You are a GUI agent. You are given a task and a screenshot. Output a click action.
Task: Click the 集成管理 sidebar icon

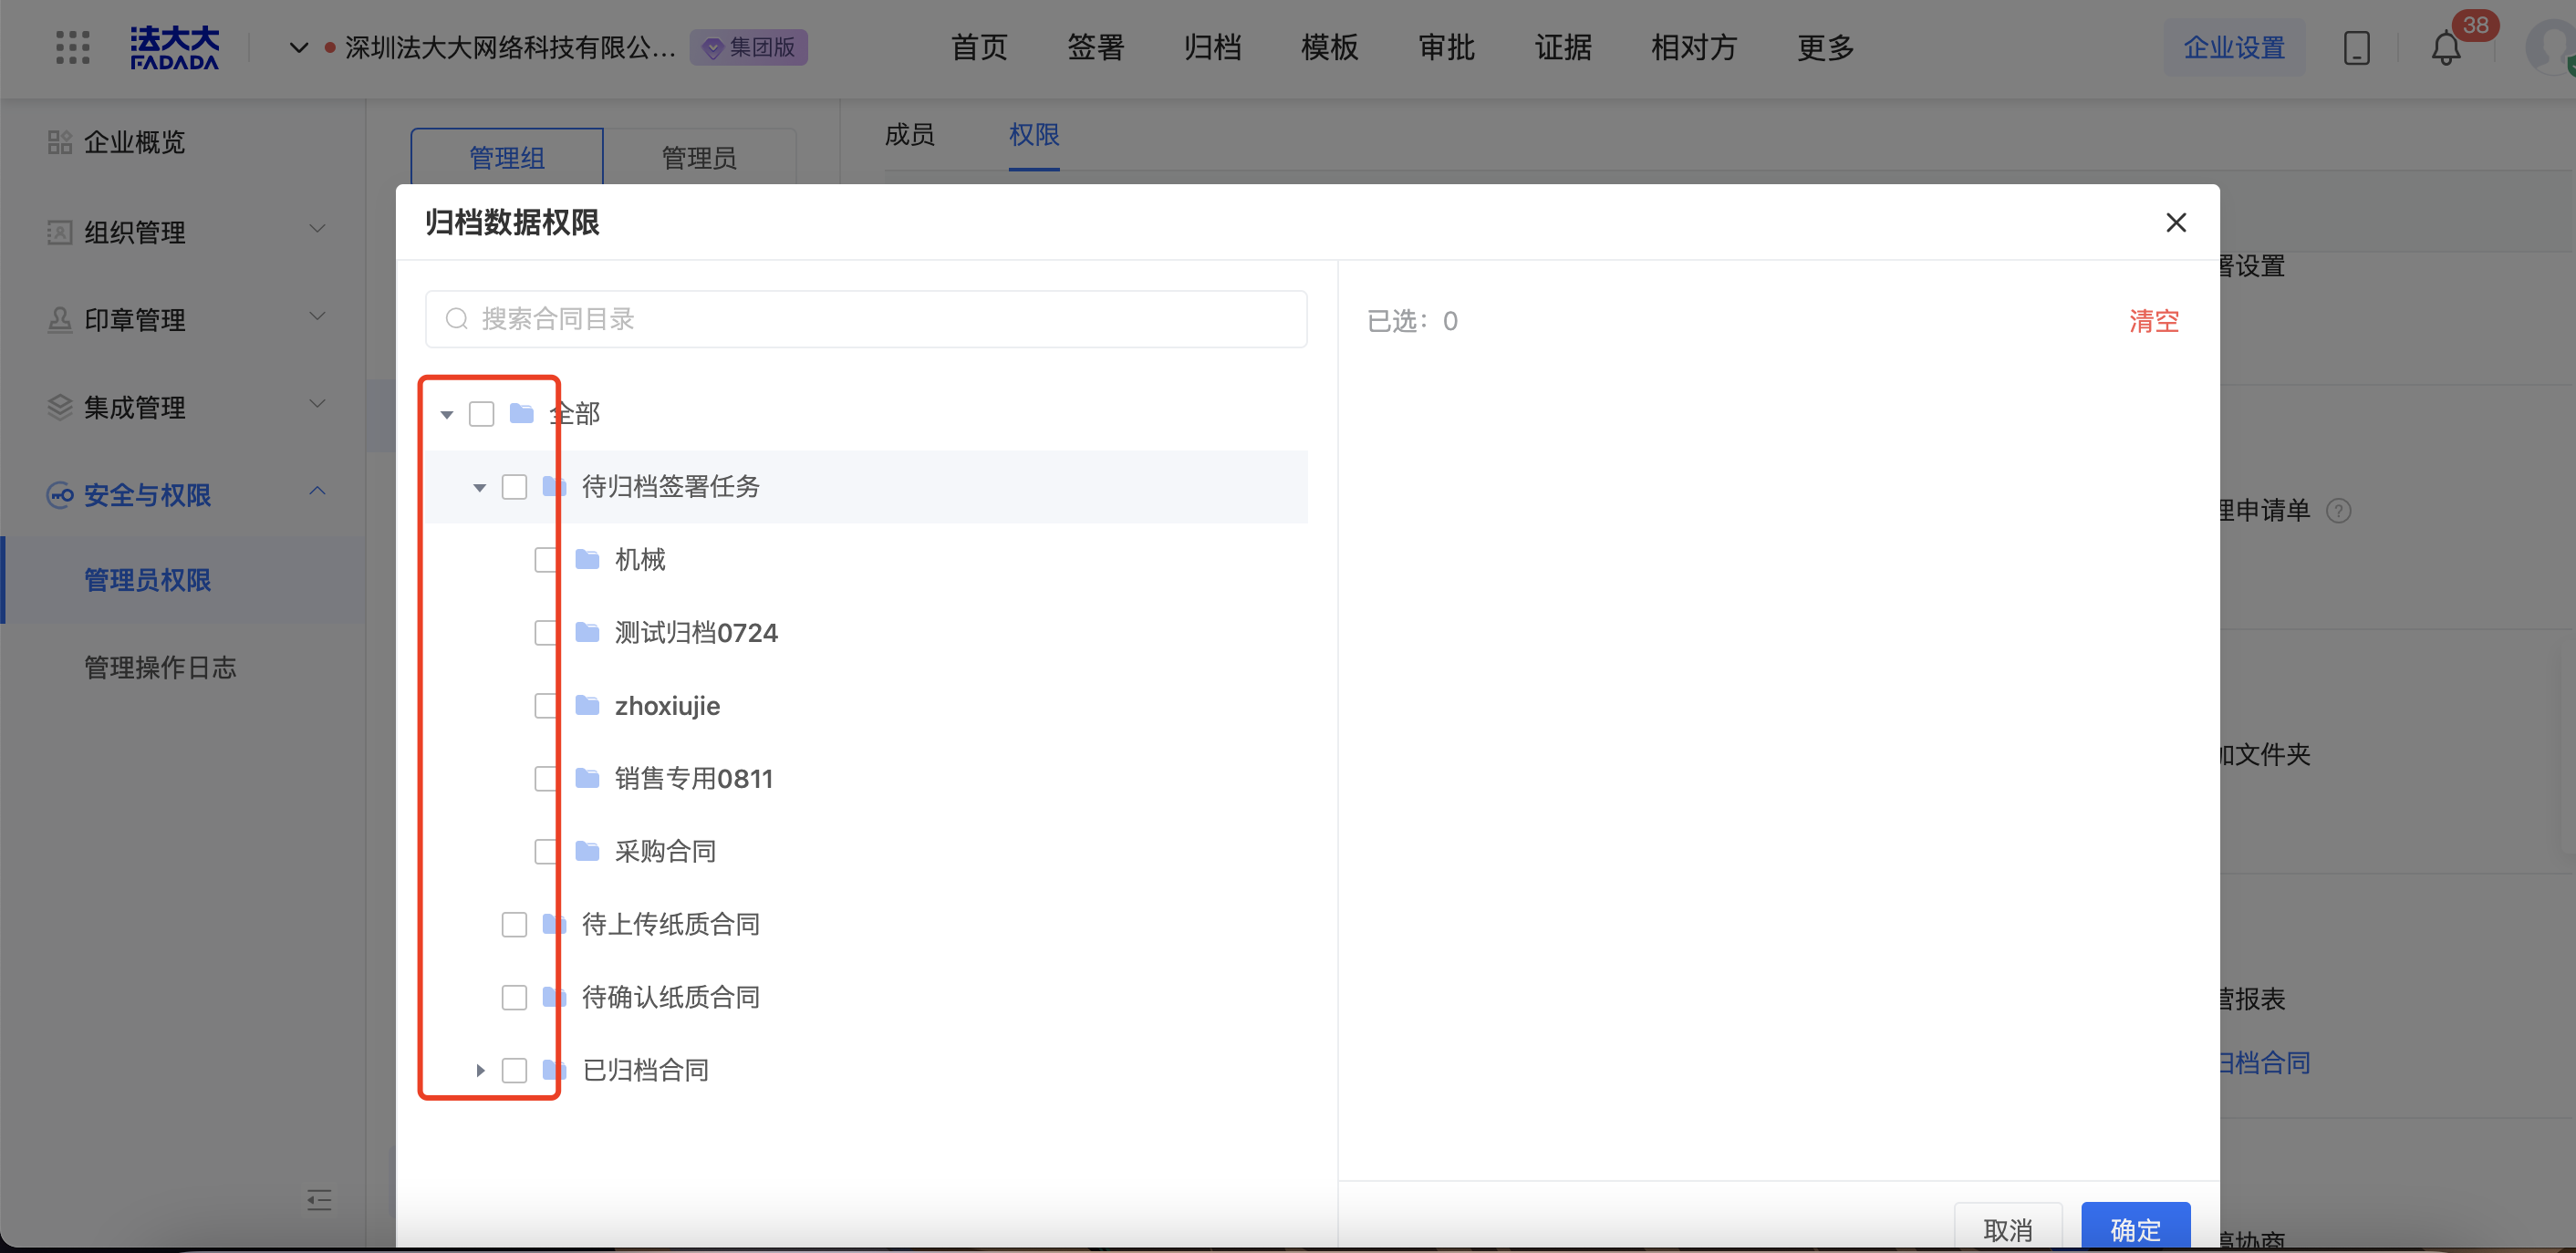[60, 407]
